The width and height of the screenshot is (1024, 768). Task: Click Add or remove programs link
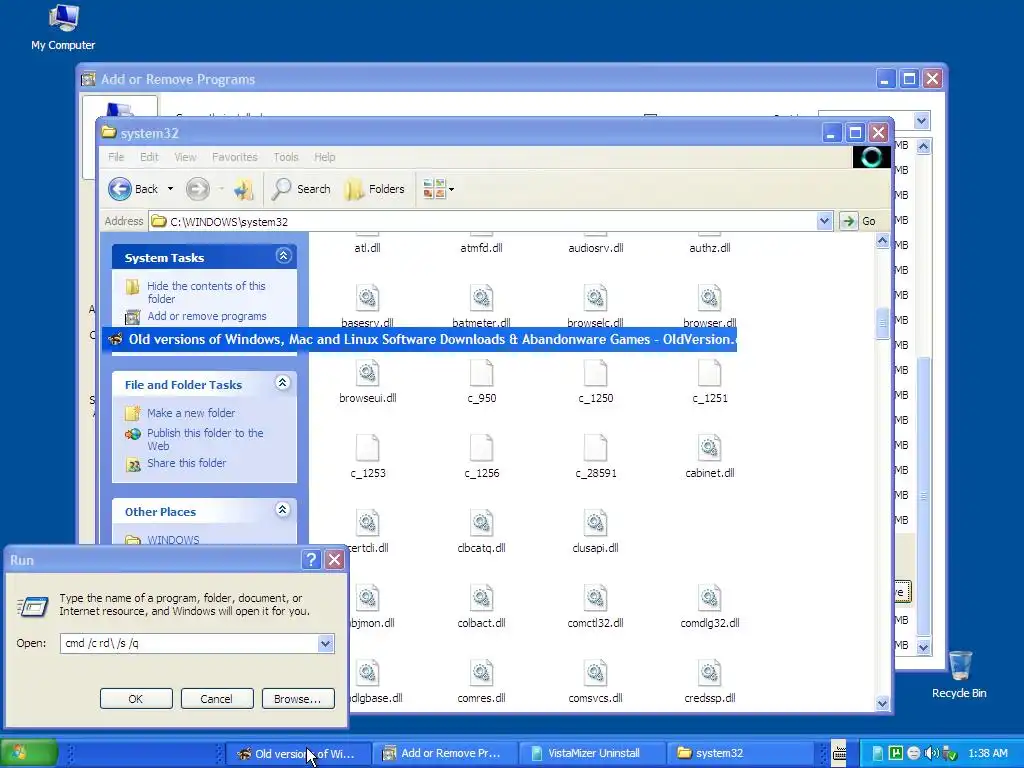tap(206, 316)
